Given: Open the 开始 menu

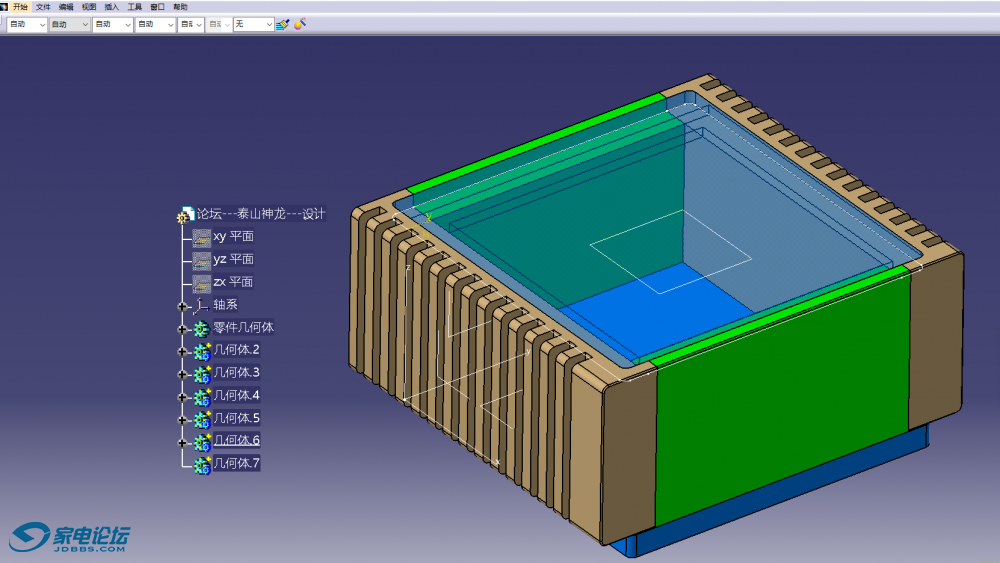Looking at the screenshot, I should point(20,7).
